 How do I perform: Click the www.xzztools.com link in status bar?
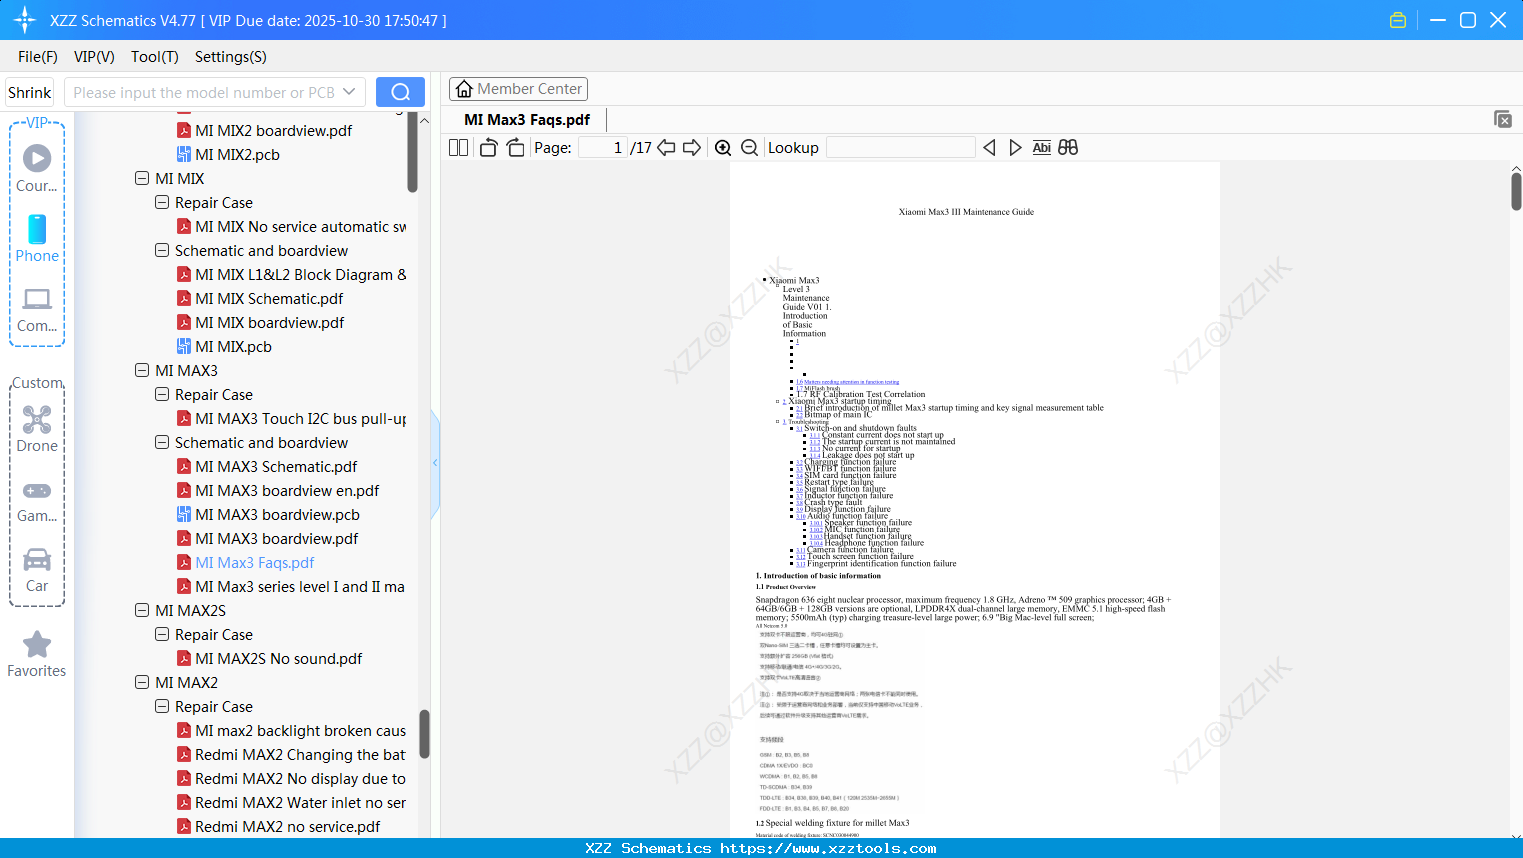(828, 848)
